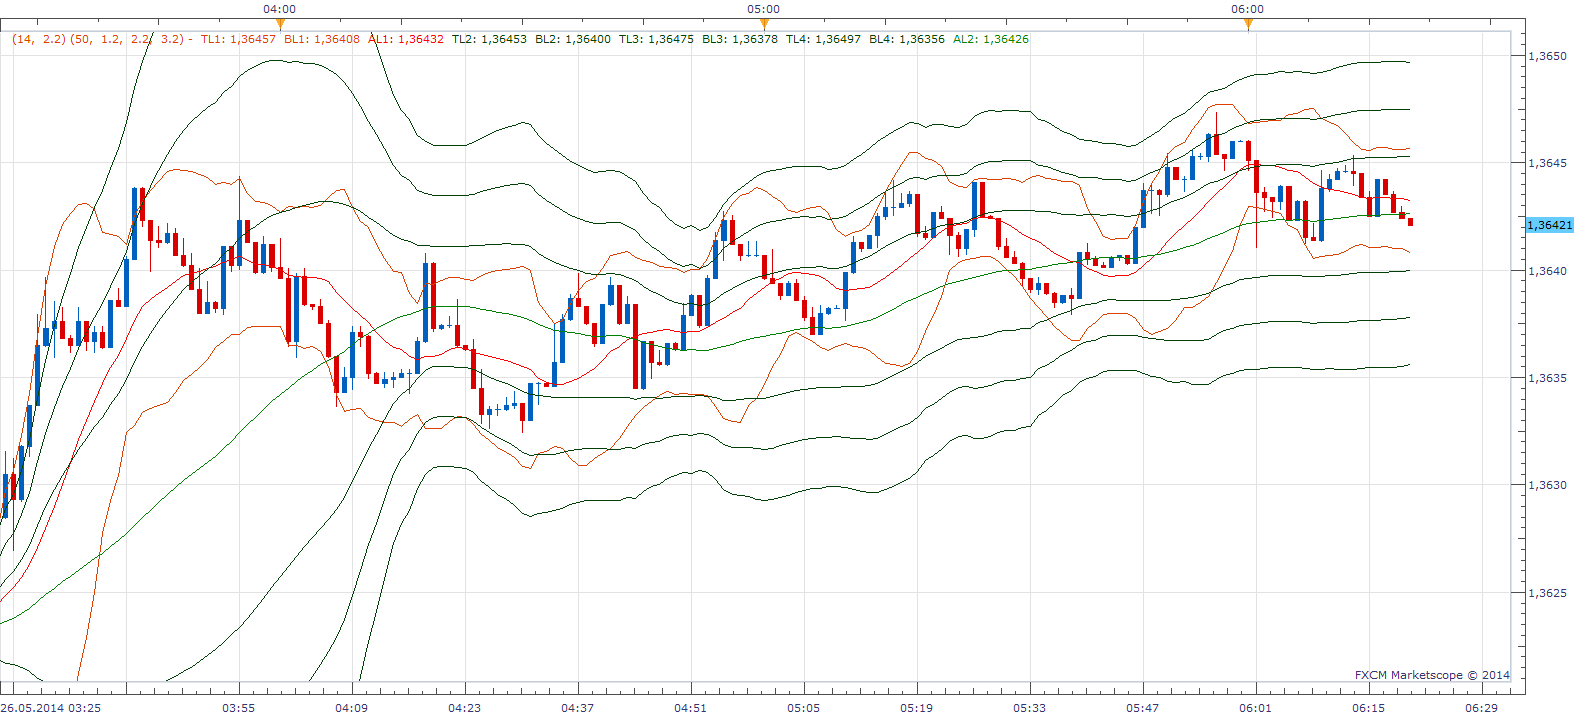
Task: Click the 26.05.2014 03:25 date label
Action: 51,708
